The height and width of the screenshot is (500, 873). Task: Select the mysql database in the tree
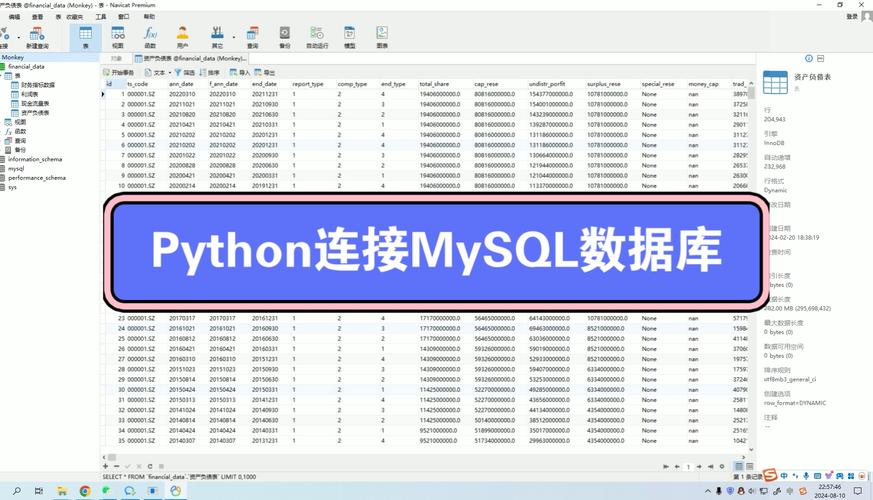(16, 169)
